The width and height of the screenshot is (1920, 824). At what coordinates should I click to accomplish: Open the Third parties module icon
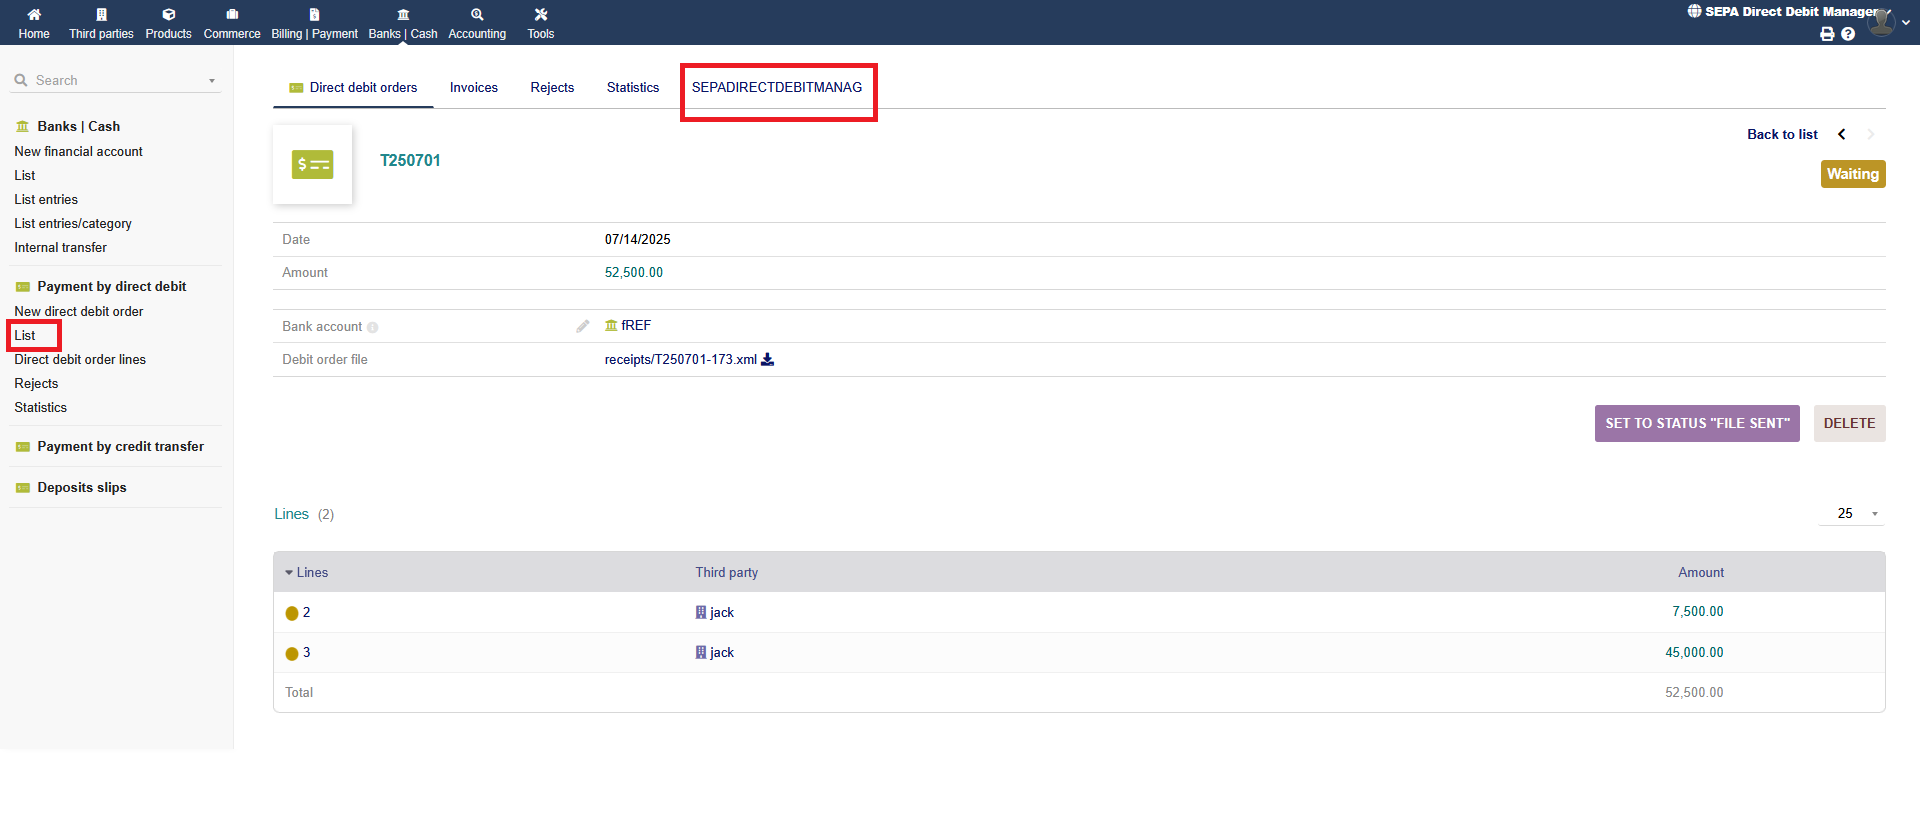[101, 15]
